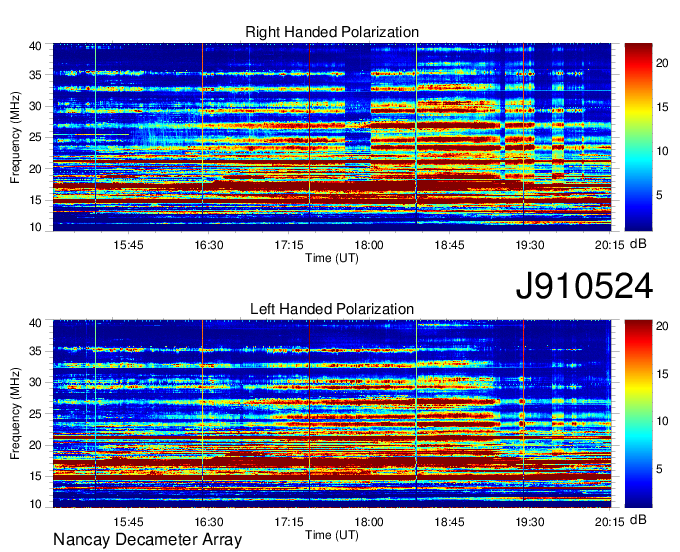Click the 20 MHz tick on Left Handed frequency axis

pos(35,445)
